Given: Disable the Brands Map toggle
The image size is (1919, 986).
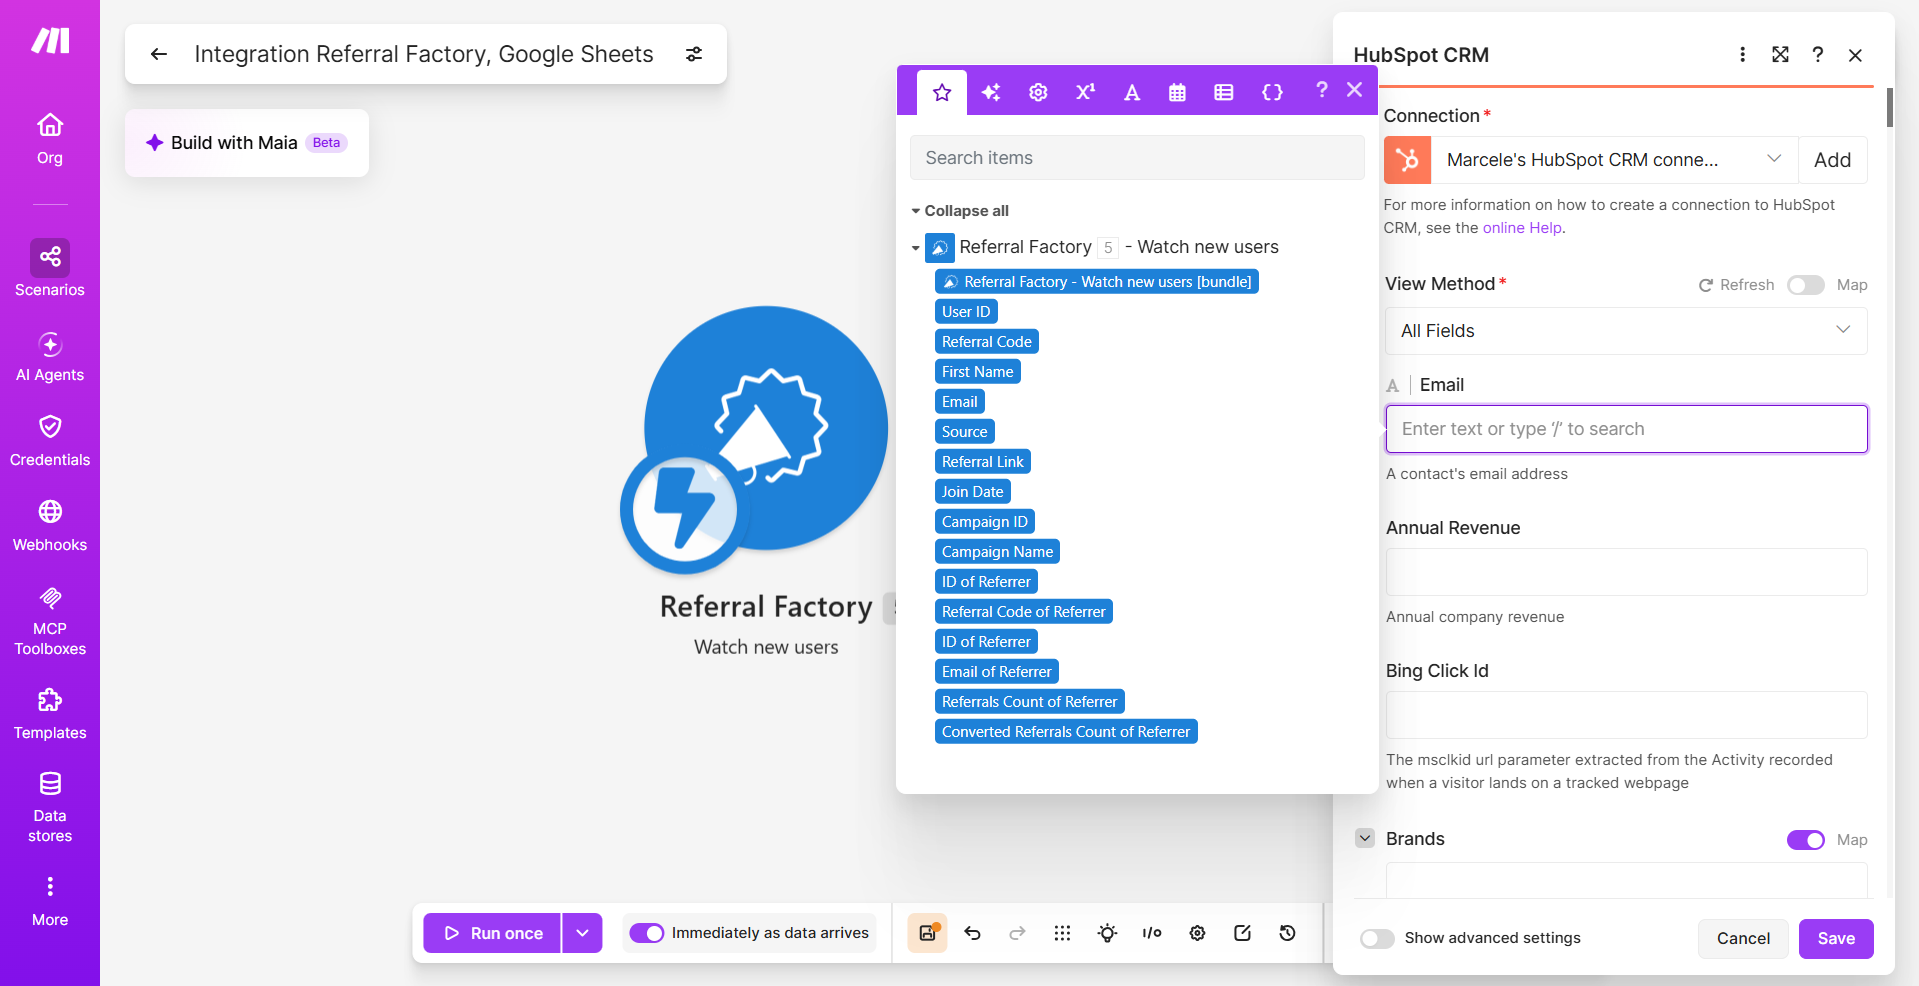Looking at the screenshot, I should pyautogui.click(x=1806, y=840).
